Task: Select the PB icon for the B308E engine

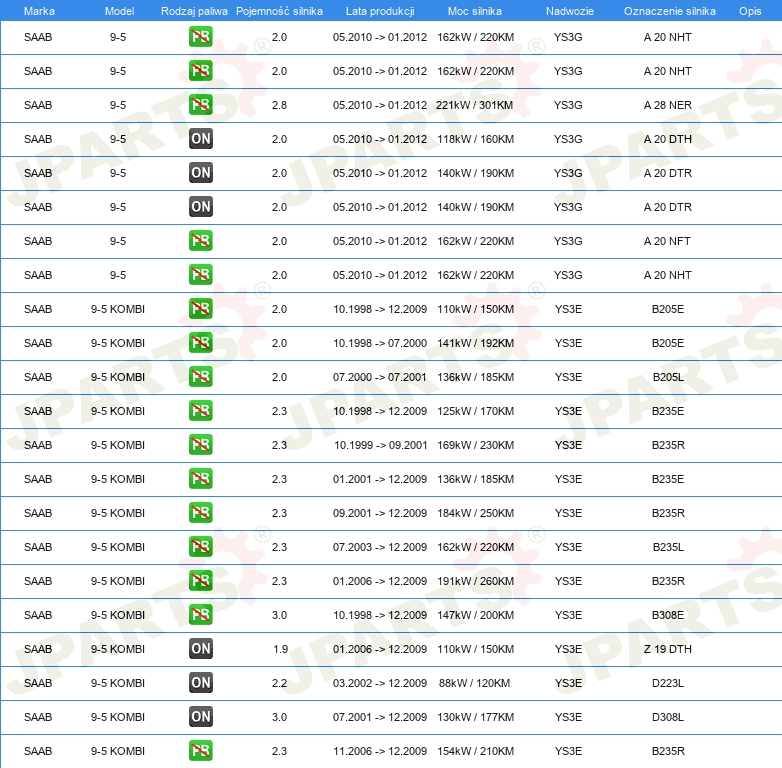Action: click(201, 615)
